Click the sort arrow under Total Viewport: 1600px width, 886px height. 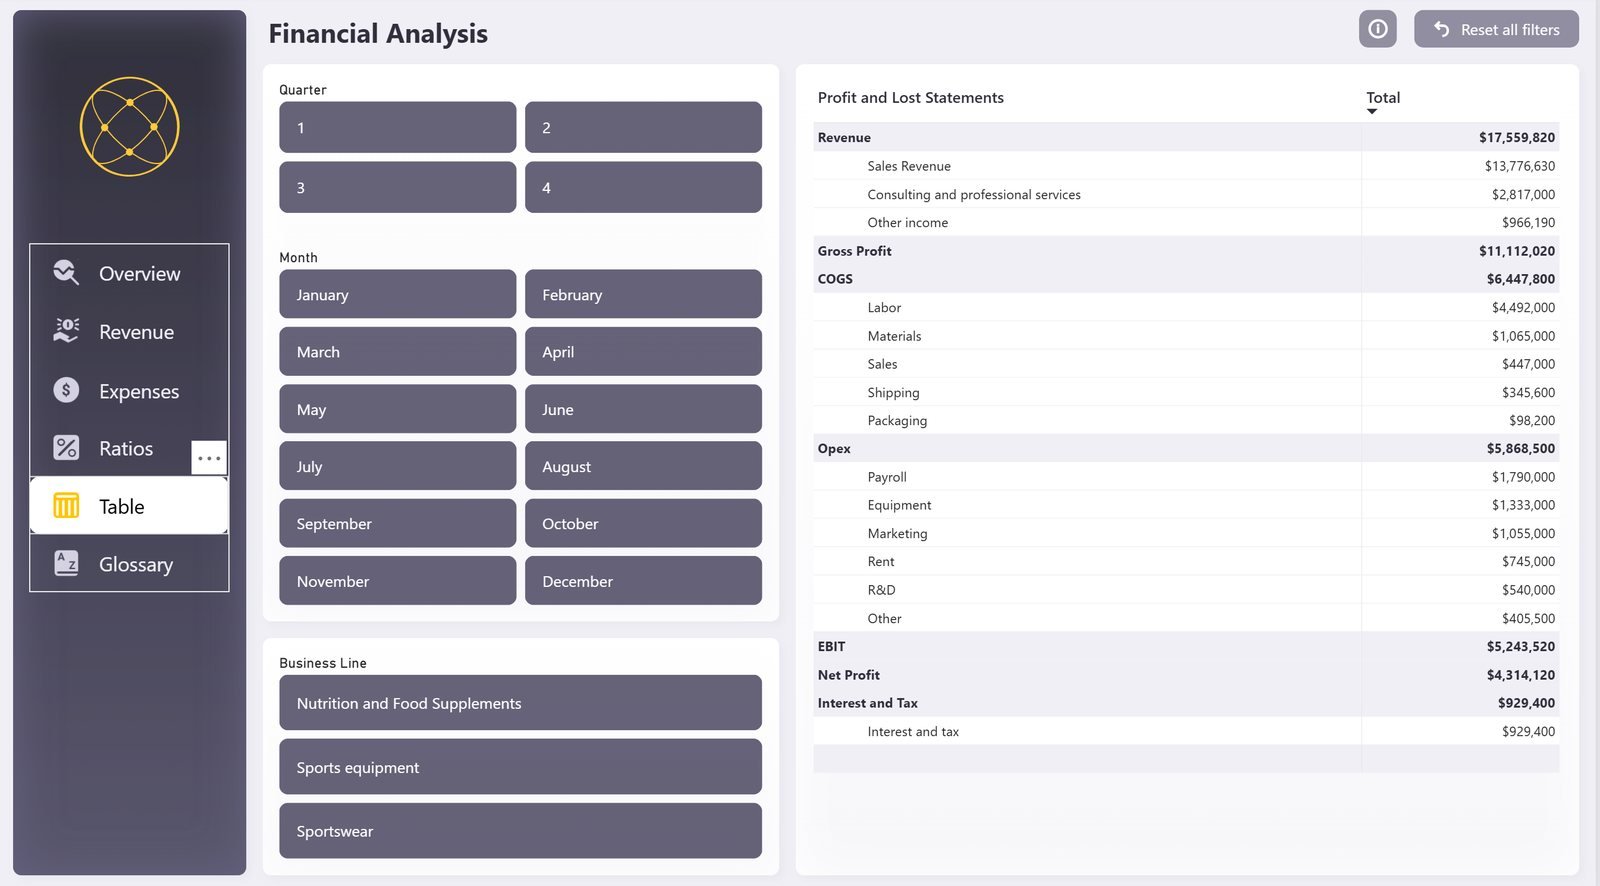tap(1372, 111)
